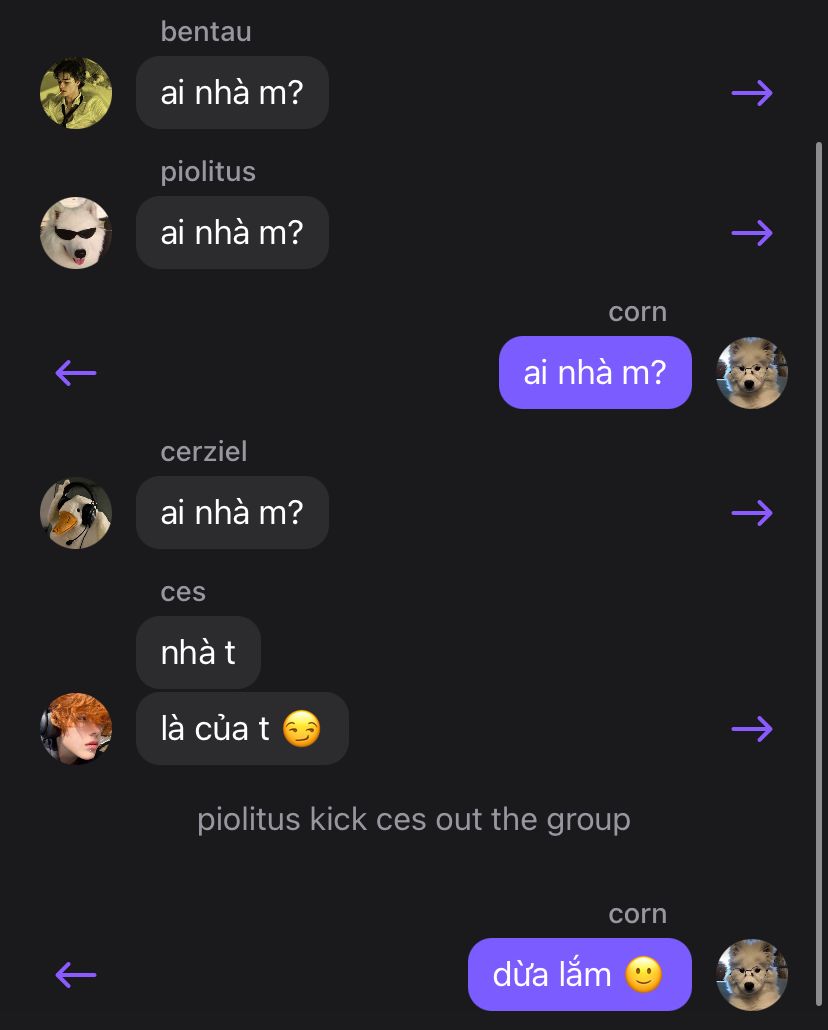Image resolution: width=828 pixels, height=1030 pixels.
Task: Click reply arrow beside 'là của t' message
Action: point(752,729)
